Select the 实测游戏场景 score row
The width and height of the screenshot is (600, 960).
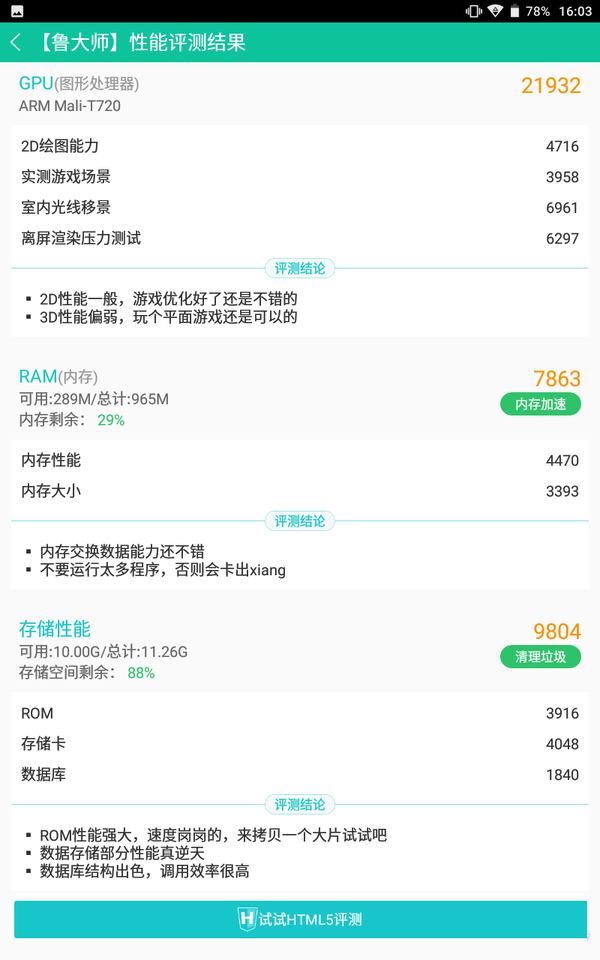[300, 177]
